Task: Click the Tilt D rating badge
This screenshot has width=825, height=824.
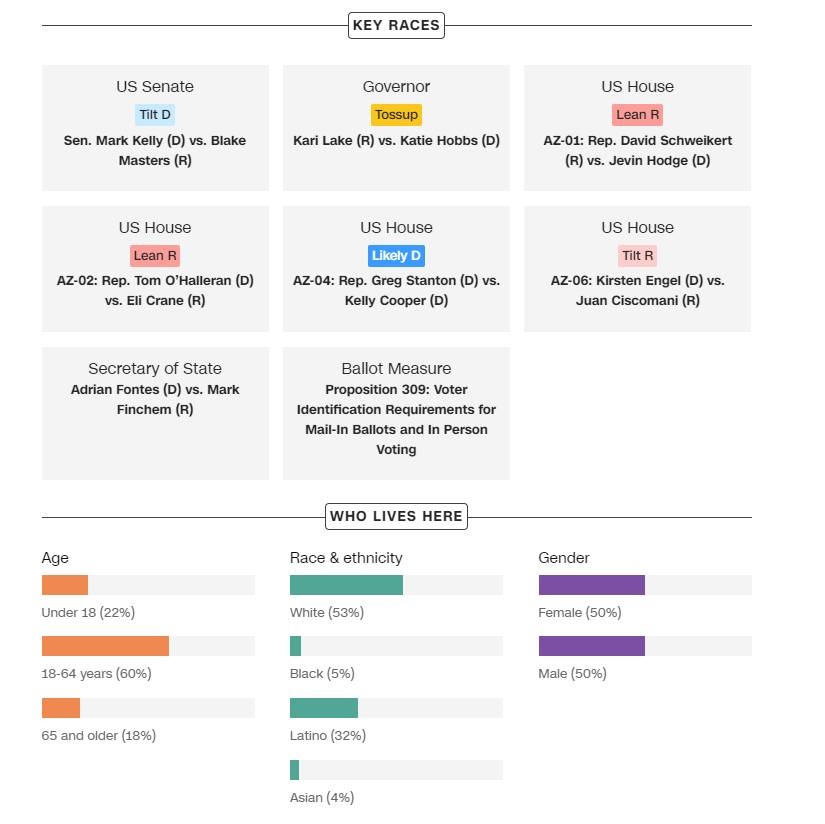Action: click(155, 115)
